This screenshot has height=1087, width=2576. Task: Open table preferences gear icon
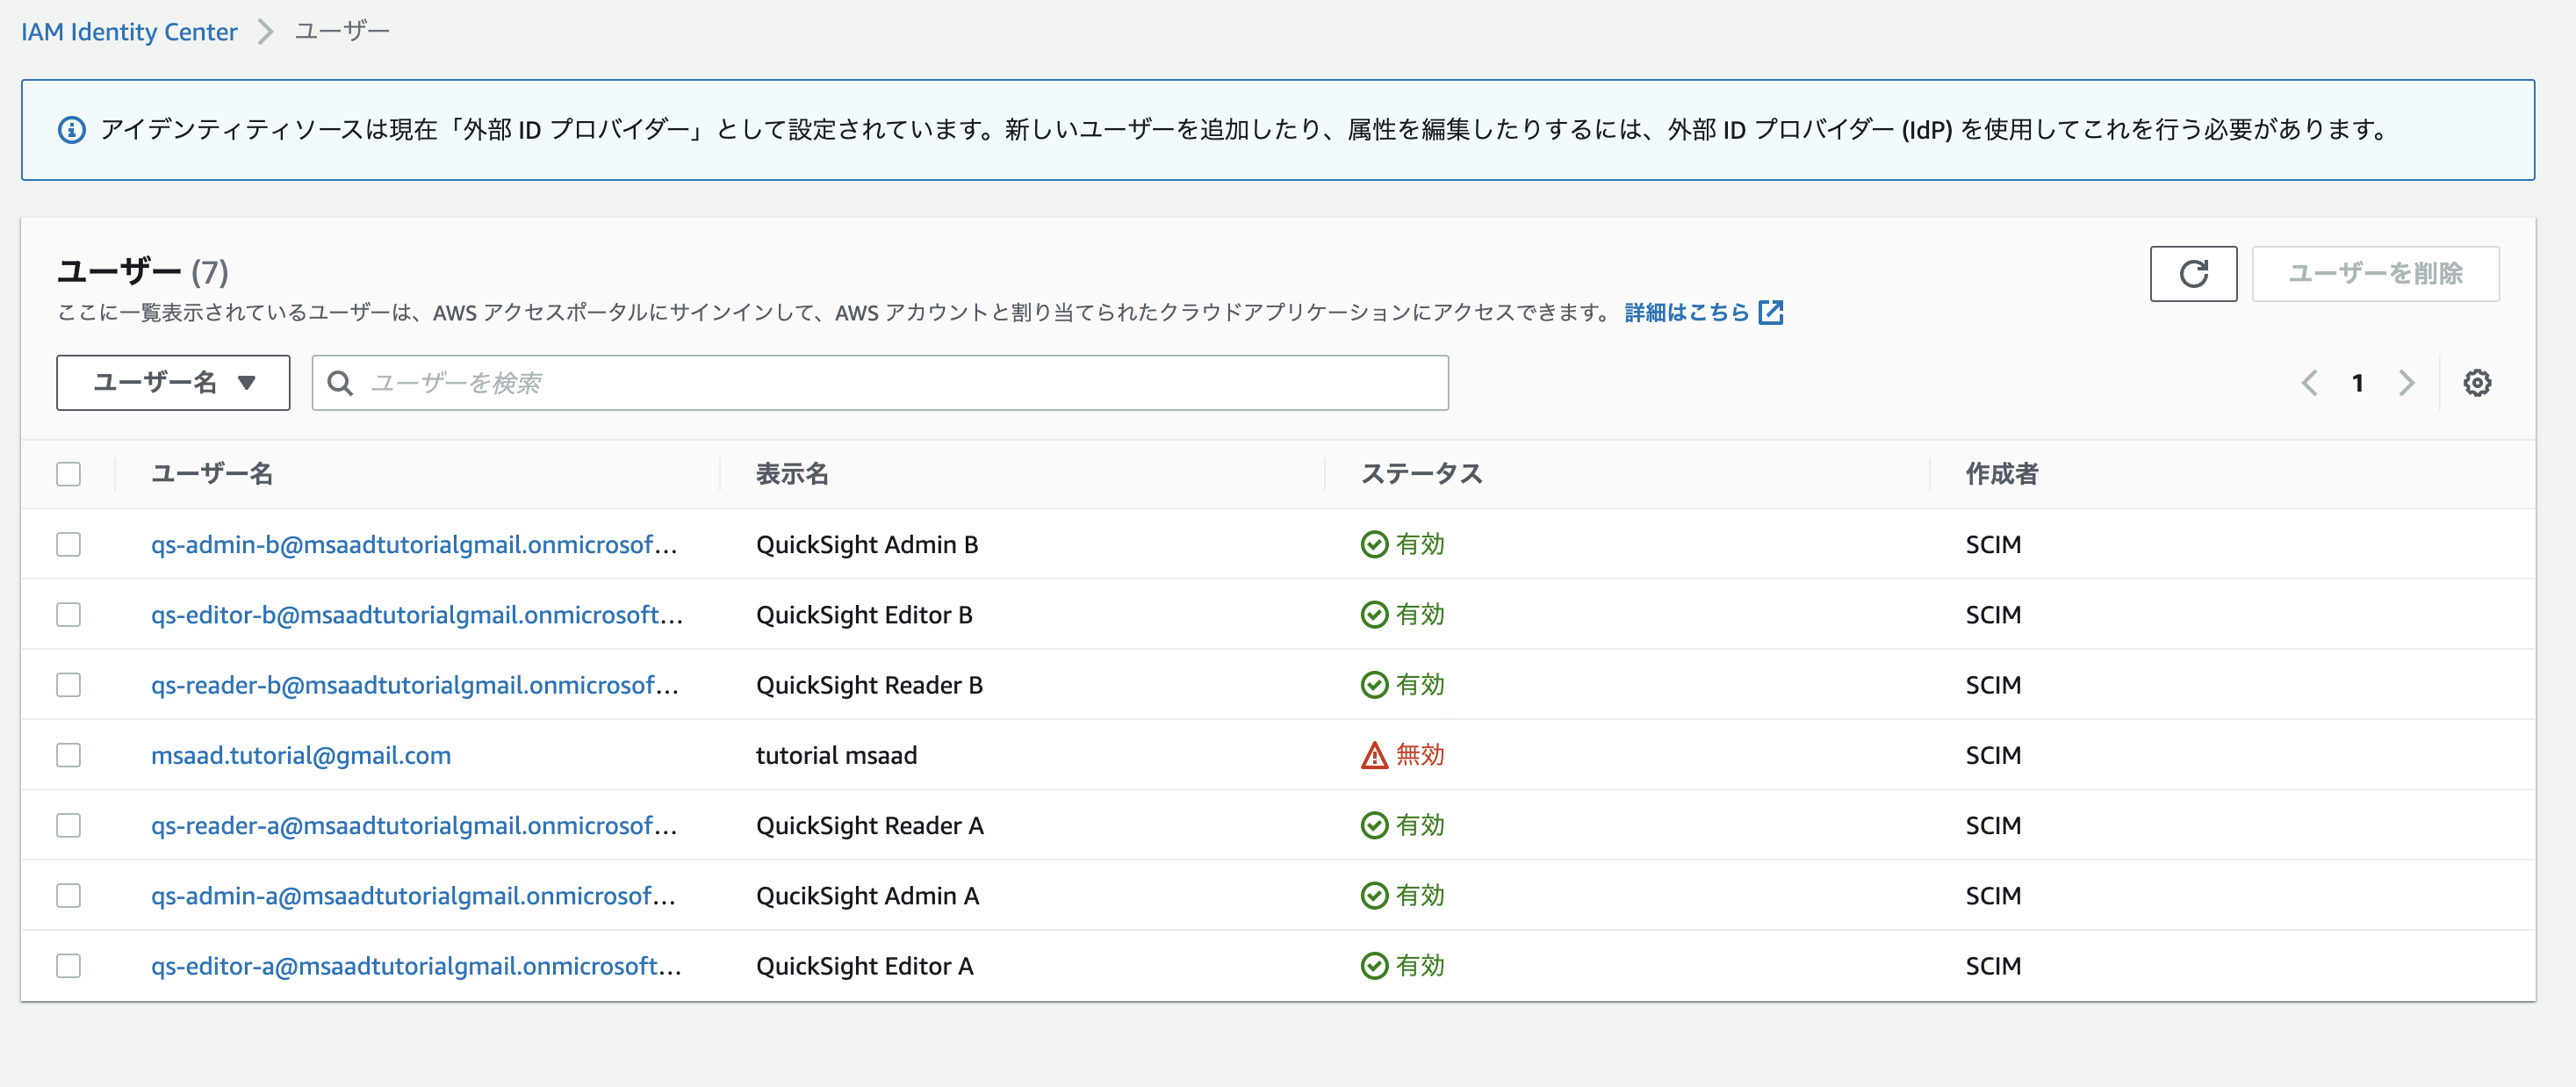coord(2476,383)
